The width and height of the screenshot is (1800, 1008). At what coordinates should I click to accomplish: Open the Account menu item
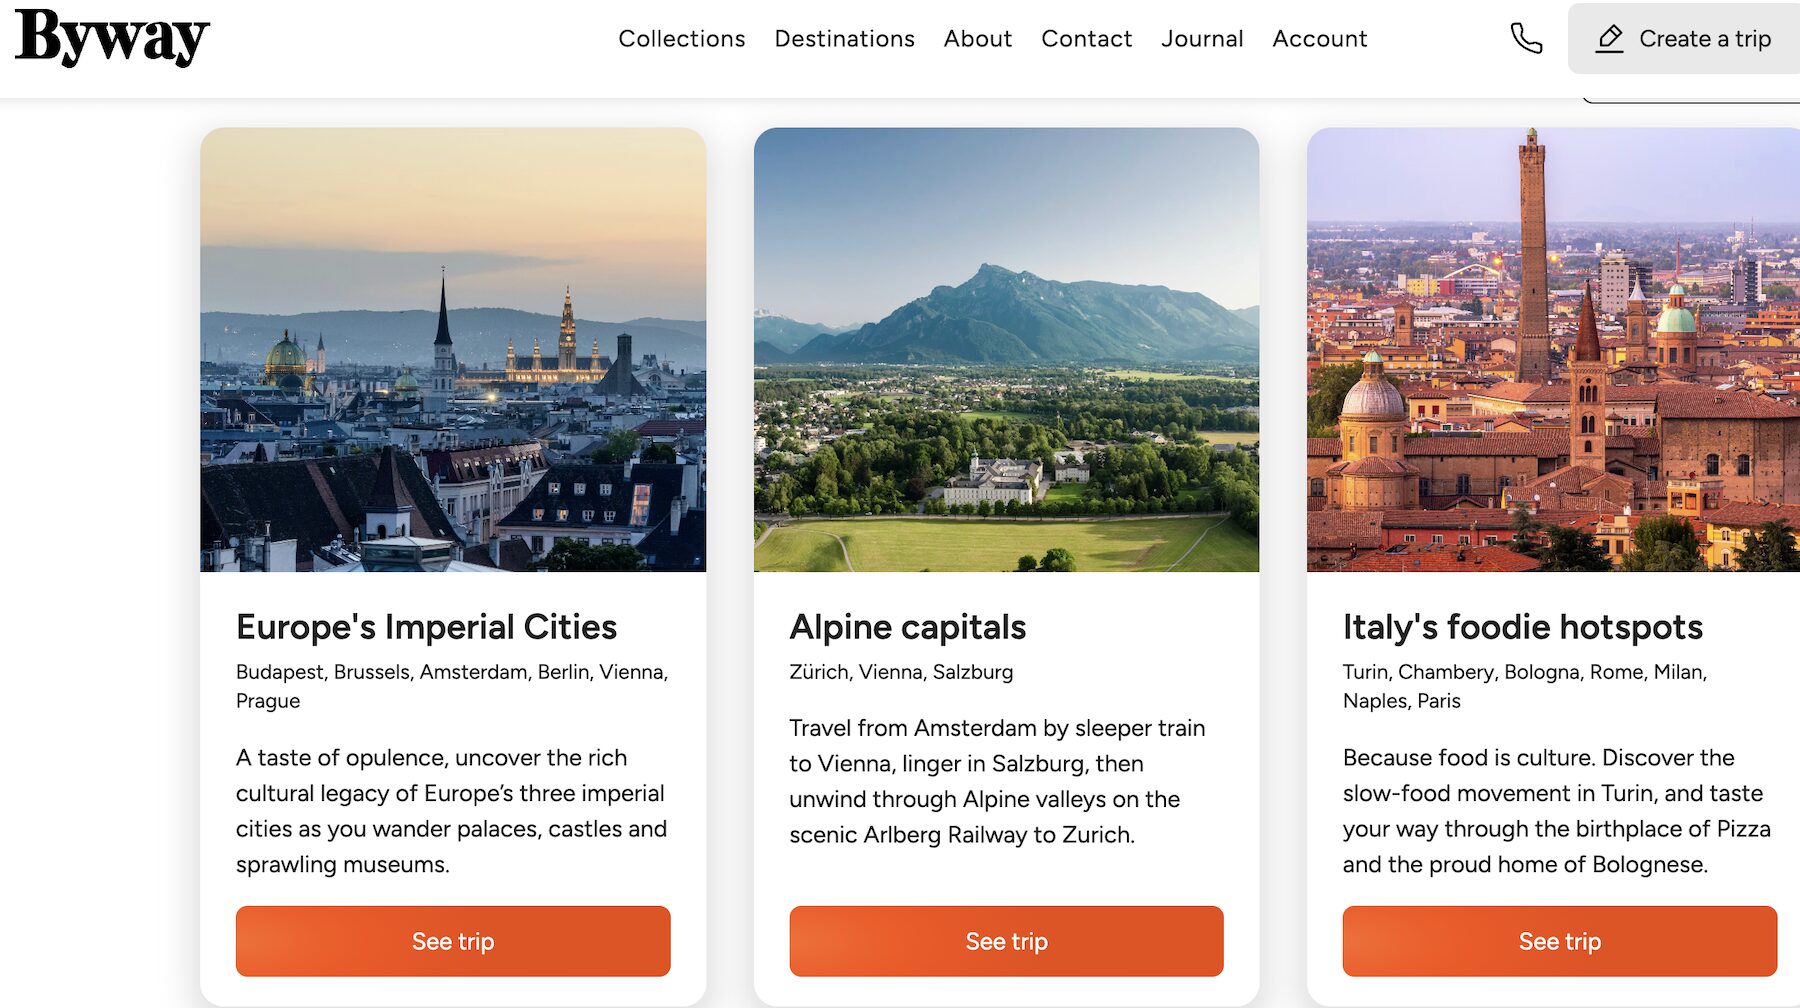1319,39
